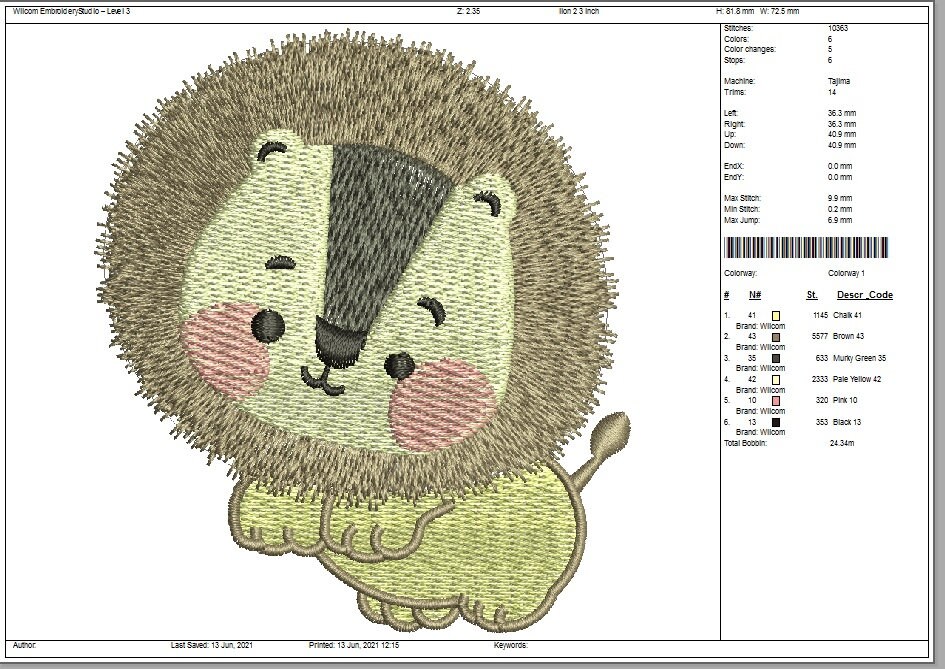The height and width of the screenshot is (669, 945).
Task: Click the N# column header
Action: coord(755,295)
